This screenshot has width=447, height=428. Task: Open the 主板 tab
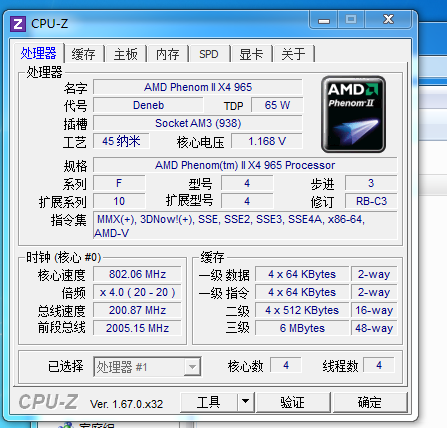click(126, 54)
